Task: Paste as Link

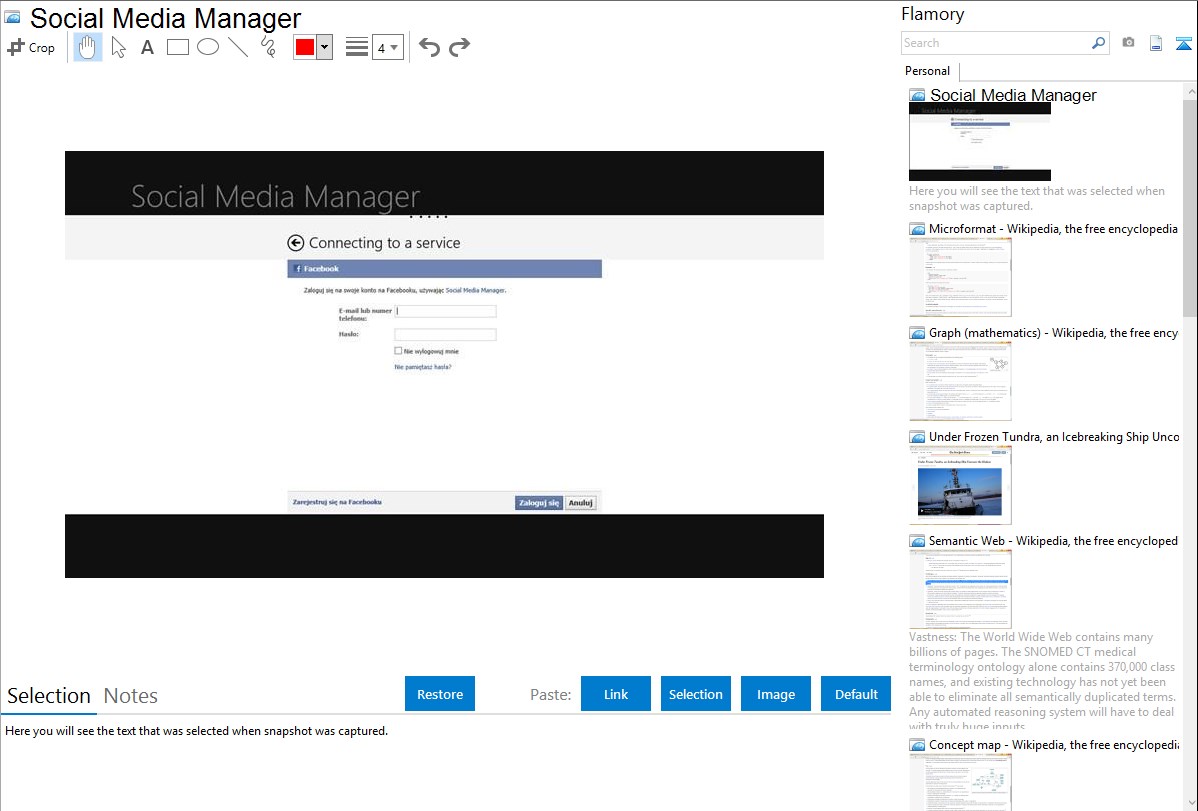Action: (616, 694)
